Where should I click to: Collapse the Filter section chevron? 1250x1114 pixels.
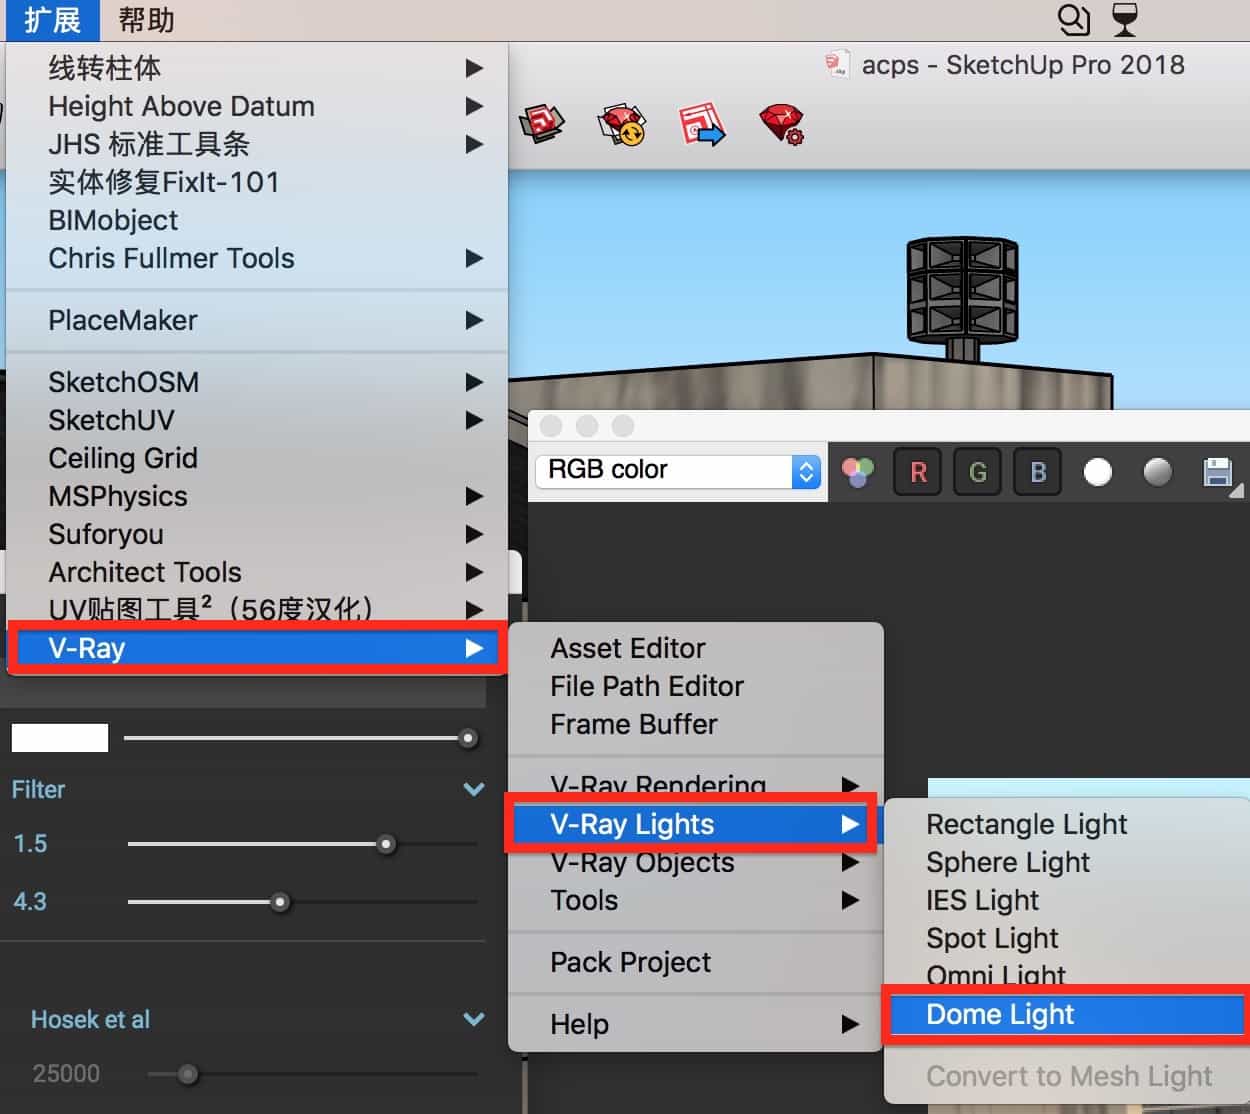[x=474, y=790]
